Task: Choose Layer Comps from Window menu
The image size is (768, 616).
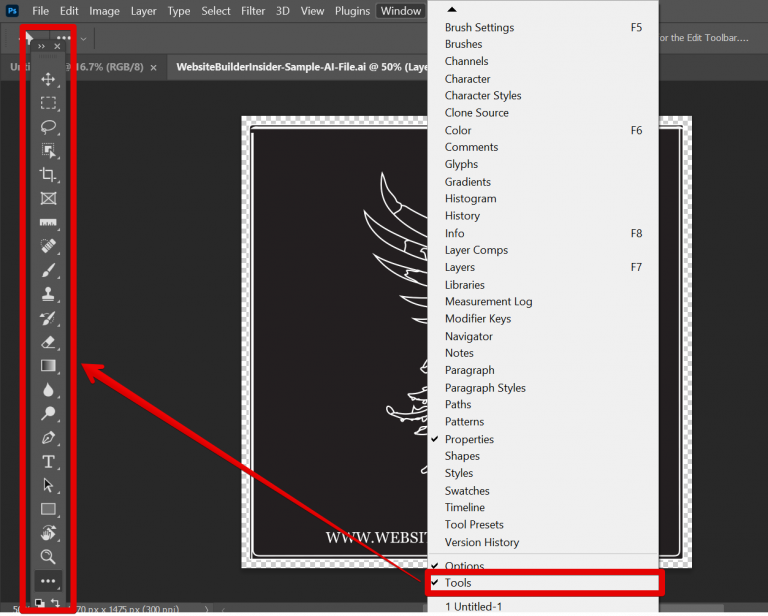Action: pos(543,250)
